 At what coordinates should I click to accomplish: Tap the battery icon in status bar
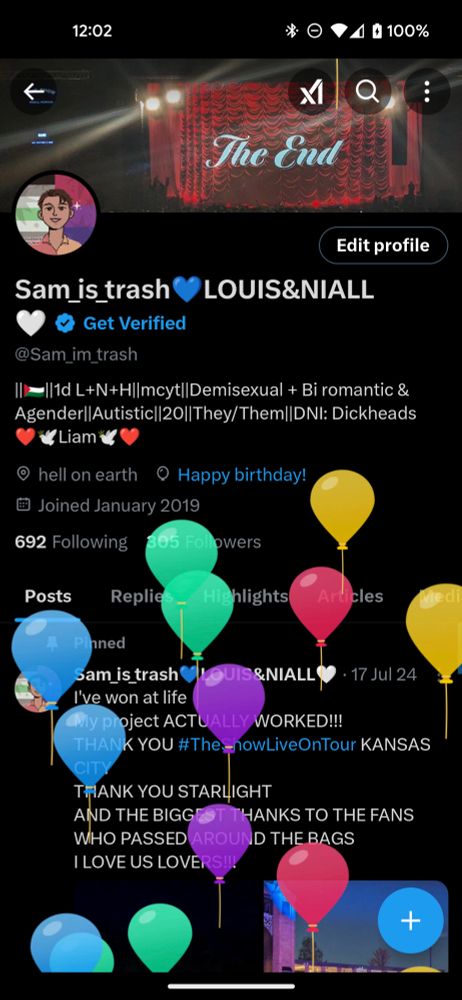tap(376, 31)
